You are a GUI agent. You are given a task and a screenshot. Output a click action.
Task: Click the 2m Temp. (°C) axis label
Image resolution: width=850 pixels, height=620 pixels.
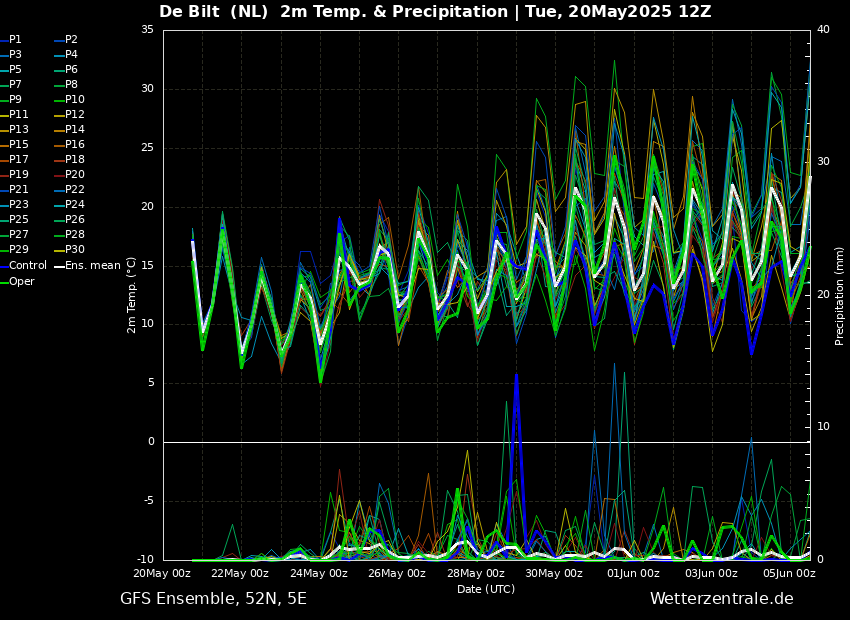pos(132,295)
